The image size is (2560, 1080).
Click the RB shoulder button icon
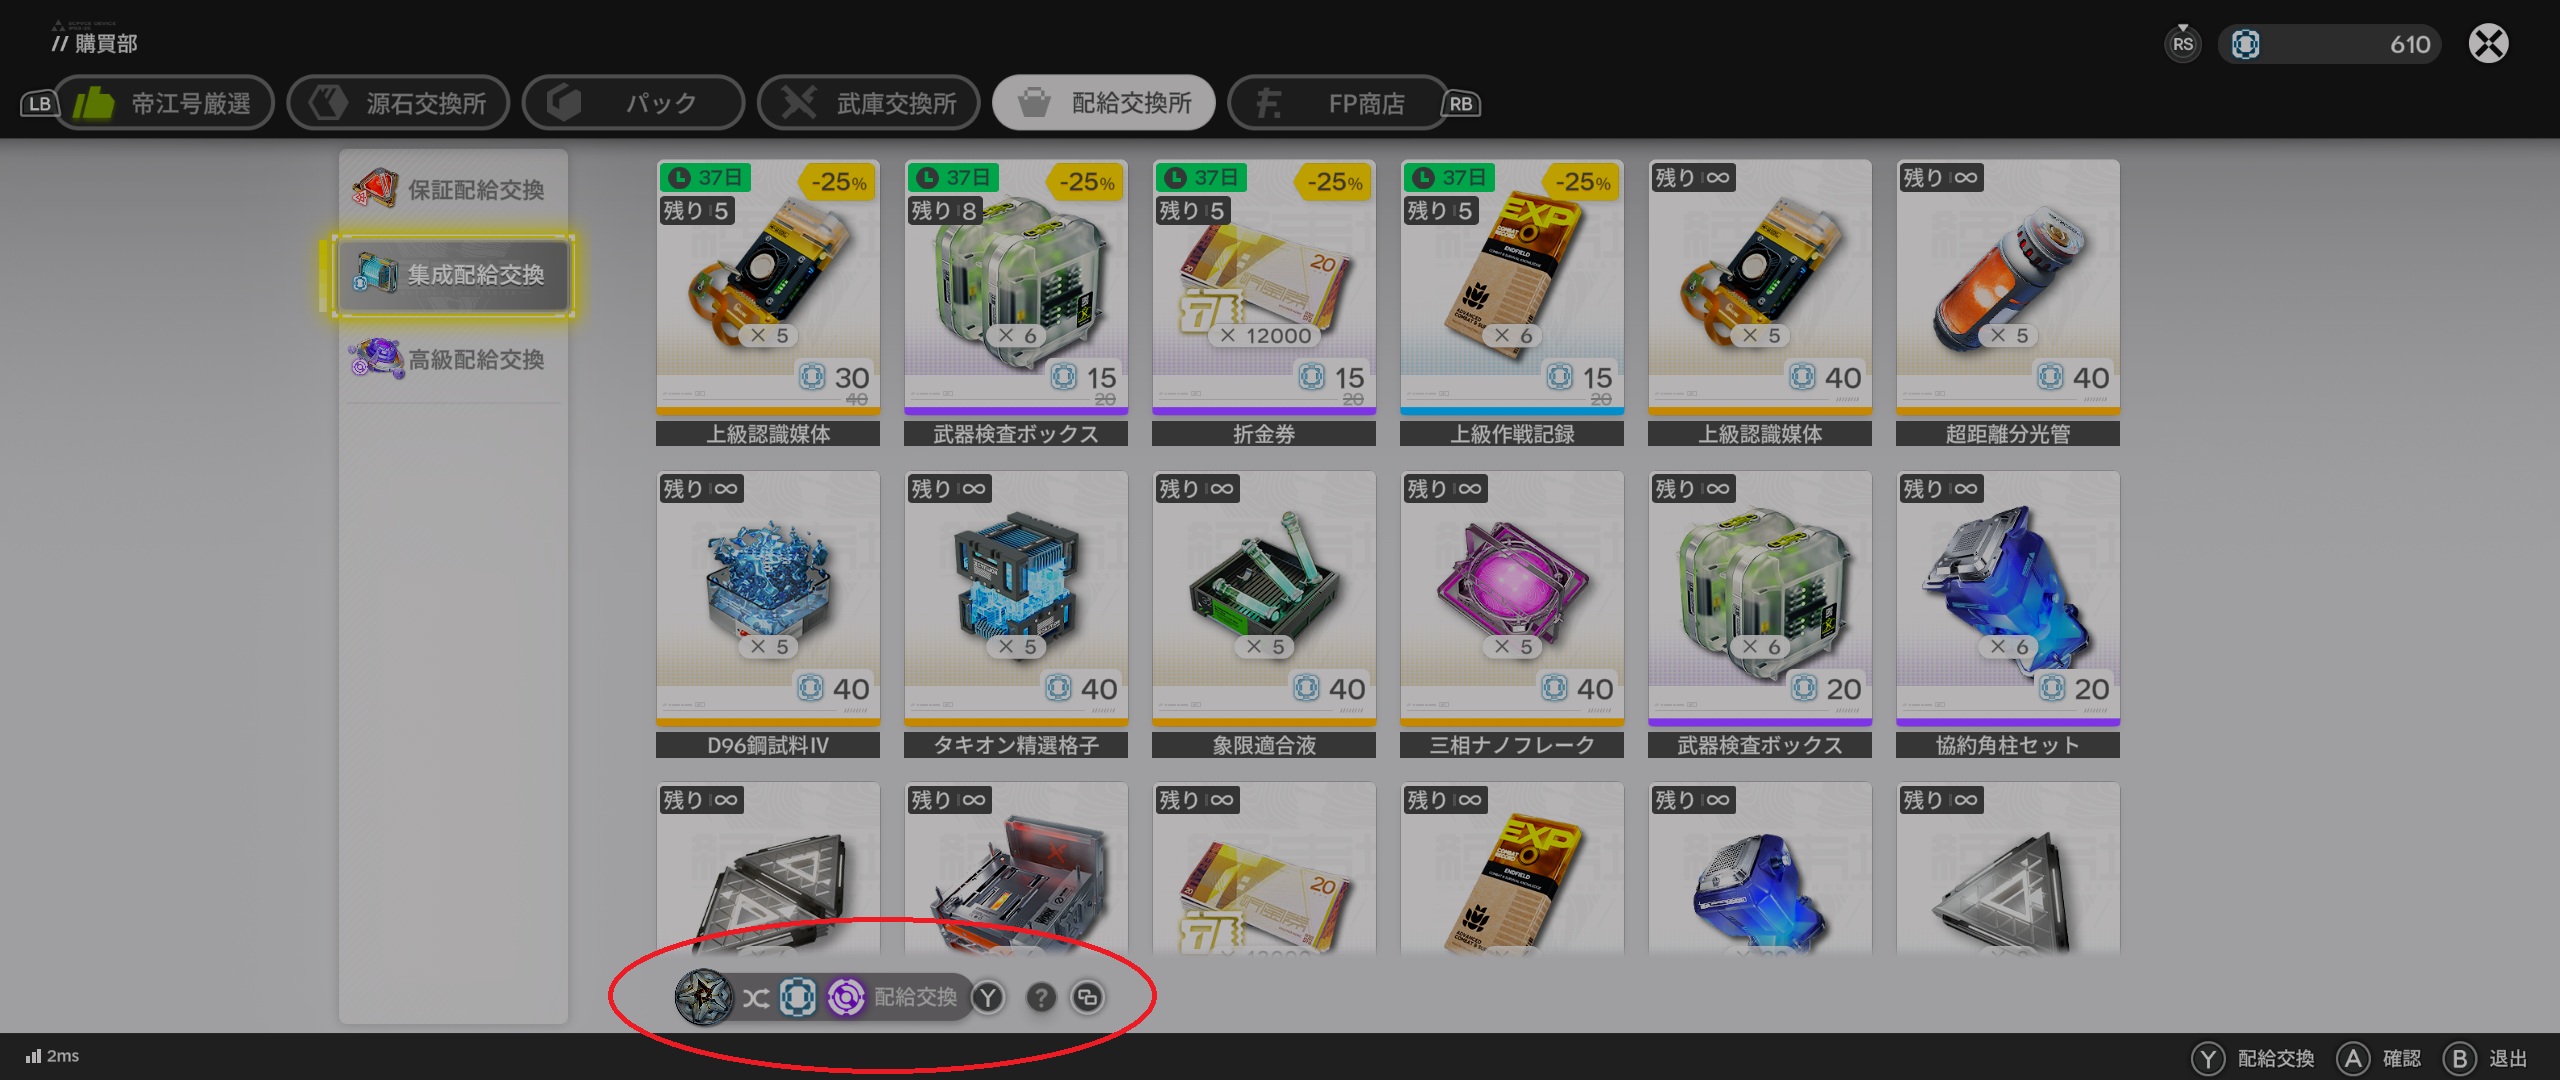(x=1460, y=104)
